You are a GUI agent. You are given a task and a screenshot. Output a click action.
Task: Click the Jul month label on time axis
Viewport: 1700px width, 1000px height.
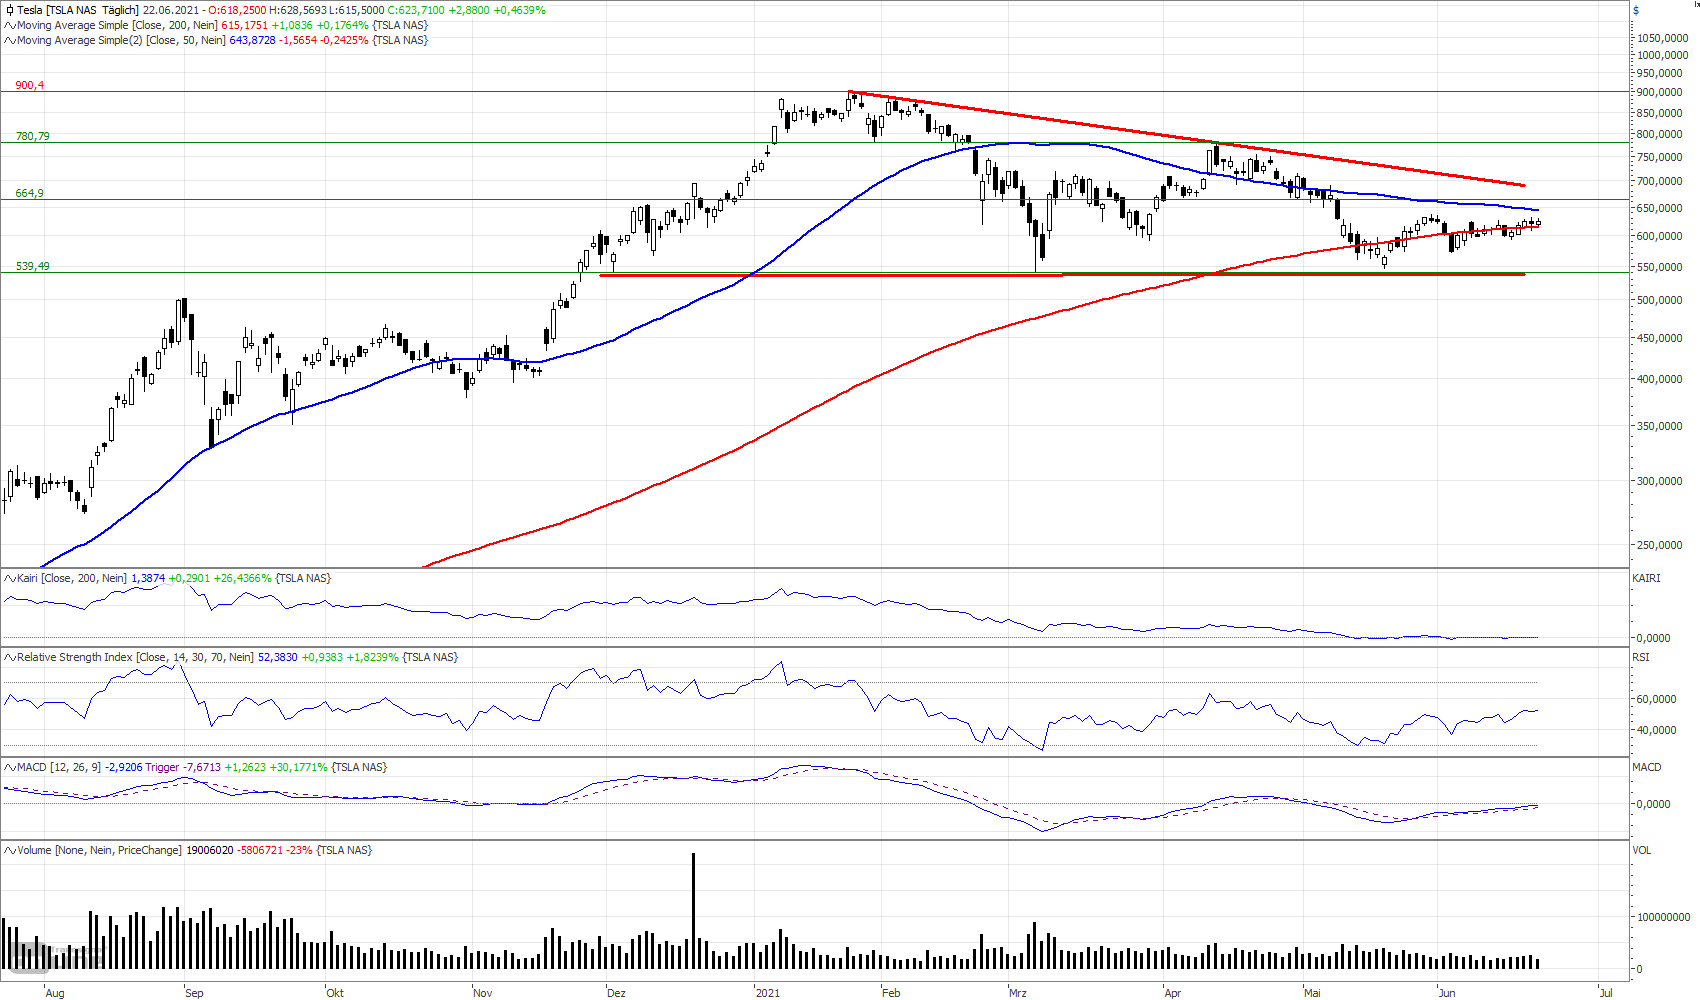[x=1606, y=993]
